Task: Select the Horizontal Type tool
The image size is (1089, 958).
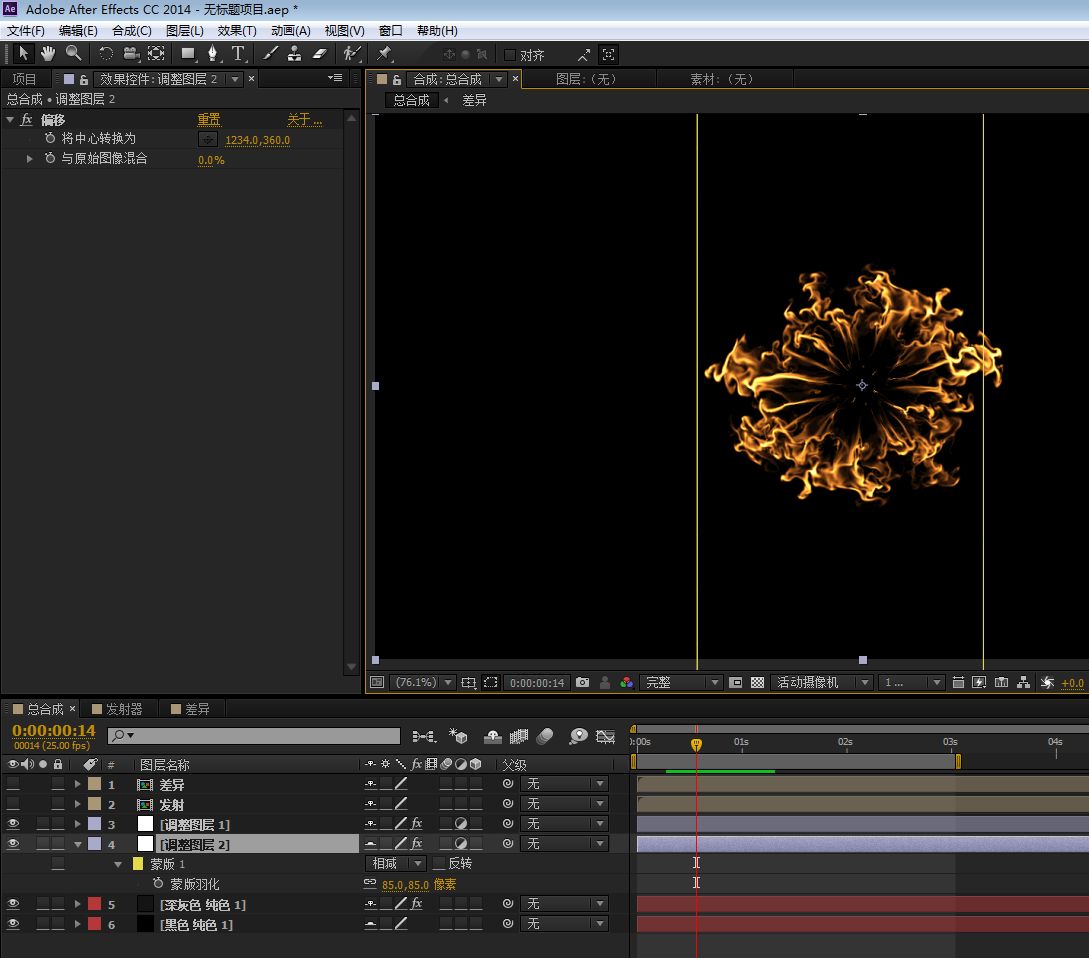Action: pos(238,54)
